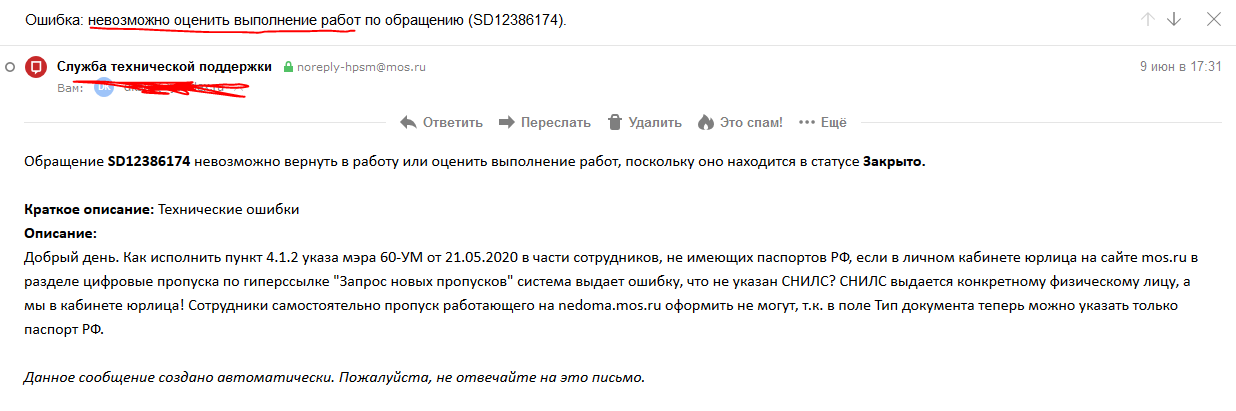Close the opened email with X
Screen dimensions: 1236x411
tap(1214, 19)
